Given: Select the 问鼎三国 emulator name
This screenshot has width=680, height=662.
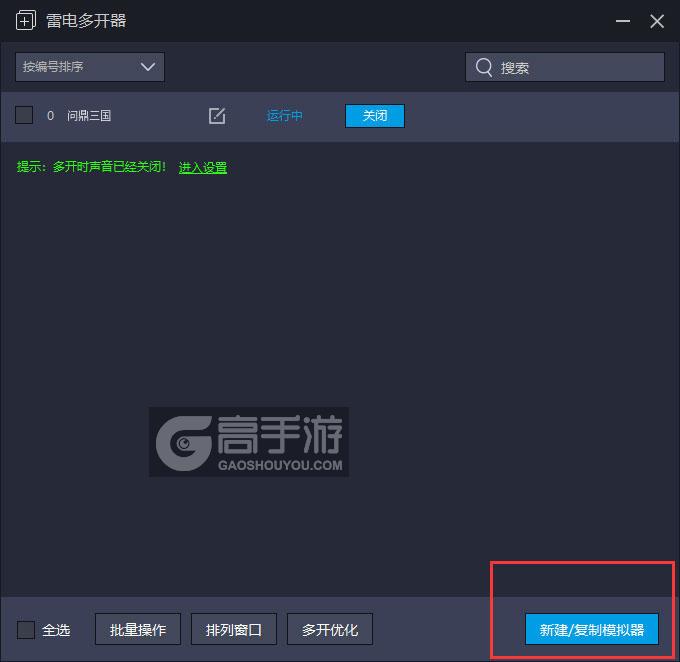Looking at the screenshot, I should 89,116.
